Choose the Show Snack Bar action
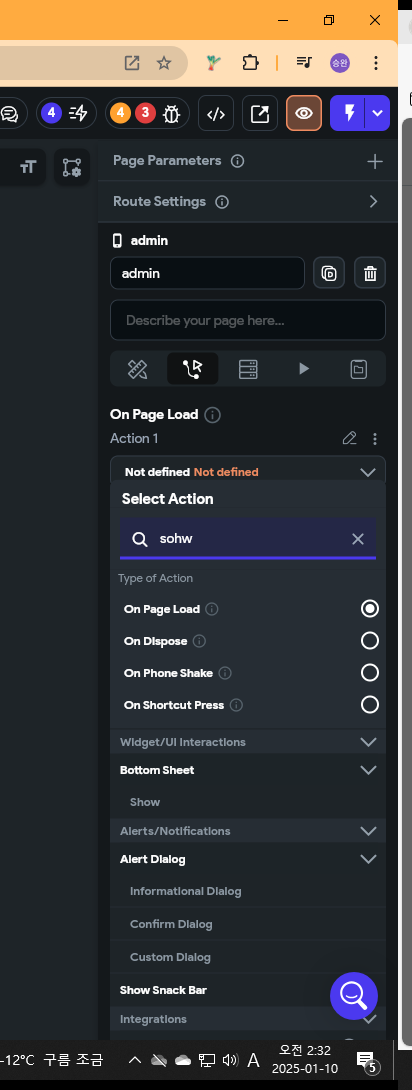The image size is (412, 1090). [x=163, y=990]
